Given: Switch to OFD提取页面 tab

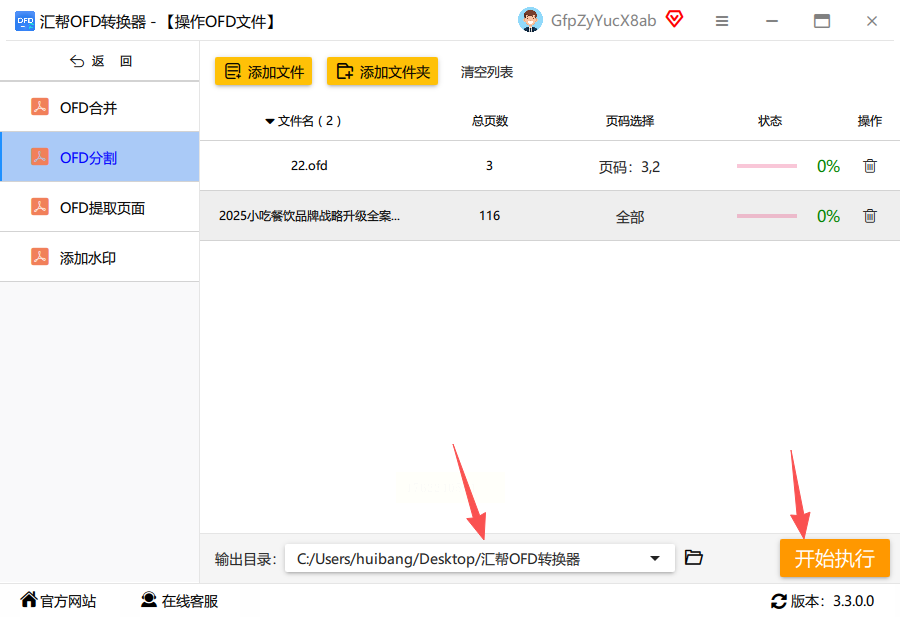Looking at the screenshot, I should tap(100, 207).
